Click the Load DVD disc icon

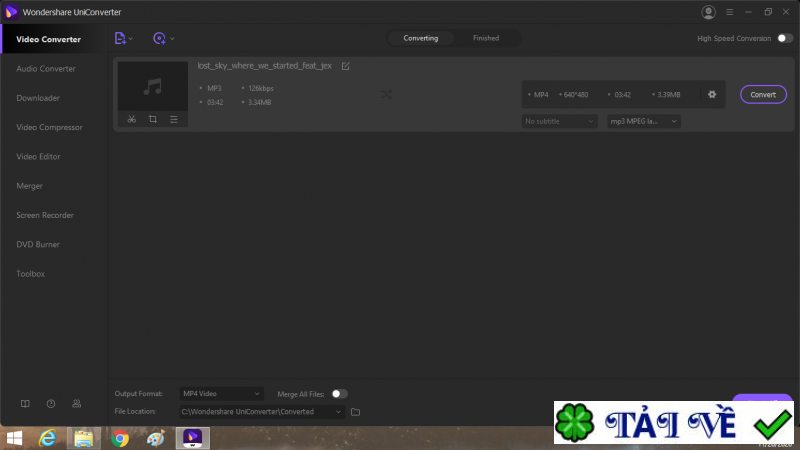coord(159,38)
